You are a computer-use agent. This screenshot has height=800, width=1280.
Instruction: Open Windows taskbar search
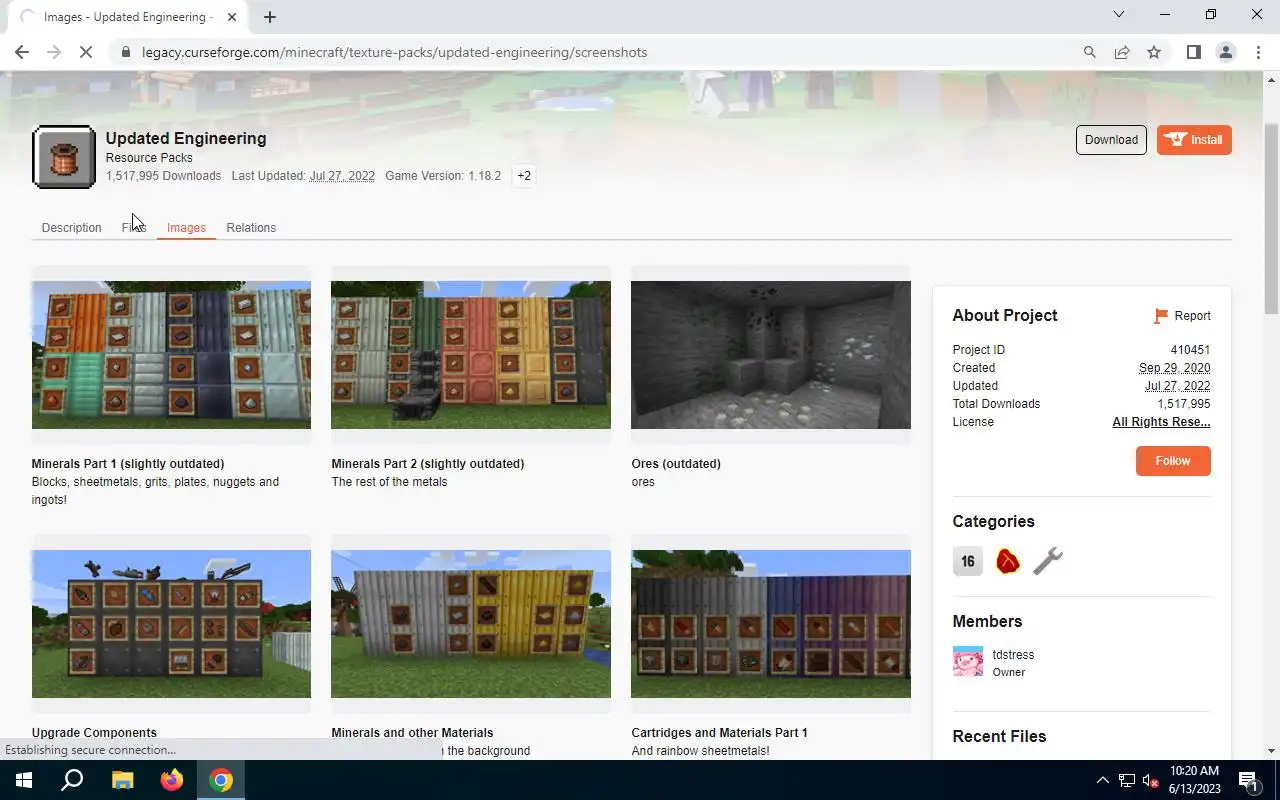pyautogui.click(x=72, y=780)
